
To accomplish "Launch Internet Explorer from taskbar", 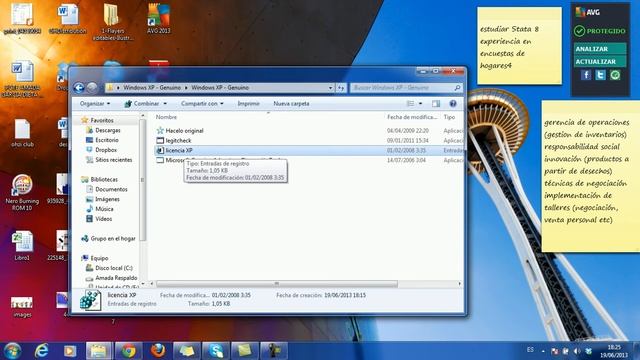I will tap(41, 351).
